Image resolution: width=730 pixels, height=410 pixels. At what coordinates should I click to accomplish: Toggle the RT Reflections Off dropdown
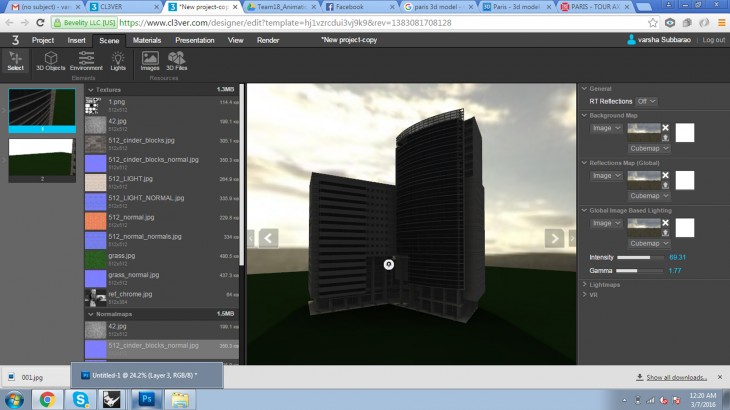(646, 101)
